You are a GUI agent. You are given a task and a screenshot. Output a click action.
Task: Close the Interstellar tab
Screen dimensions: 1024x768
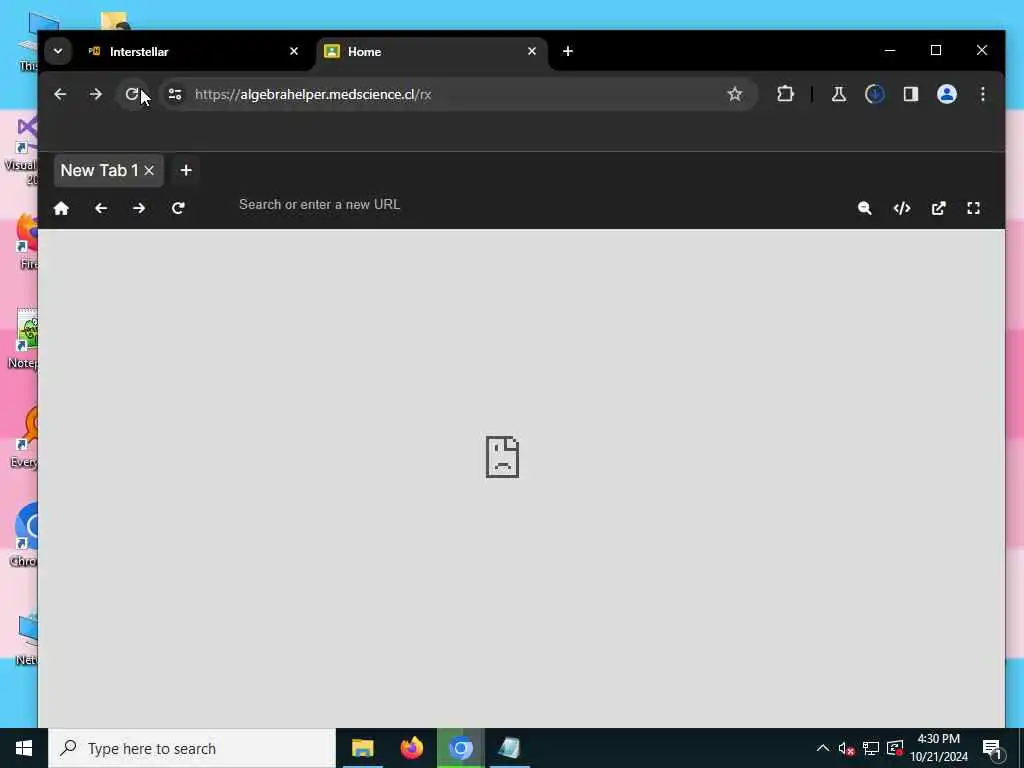(294, 51)
